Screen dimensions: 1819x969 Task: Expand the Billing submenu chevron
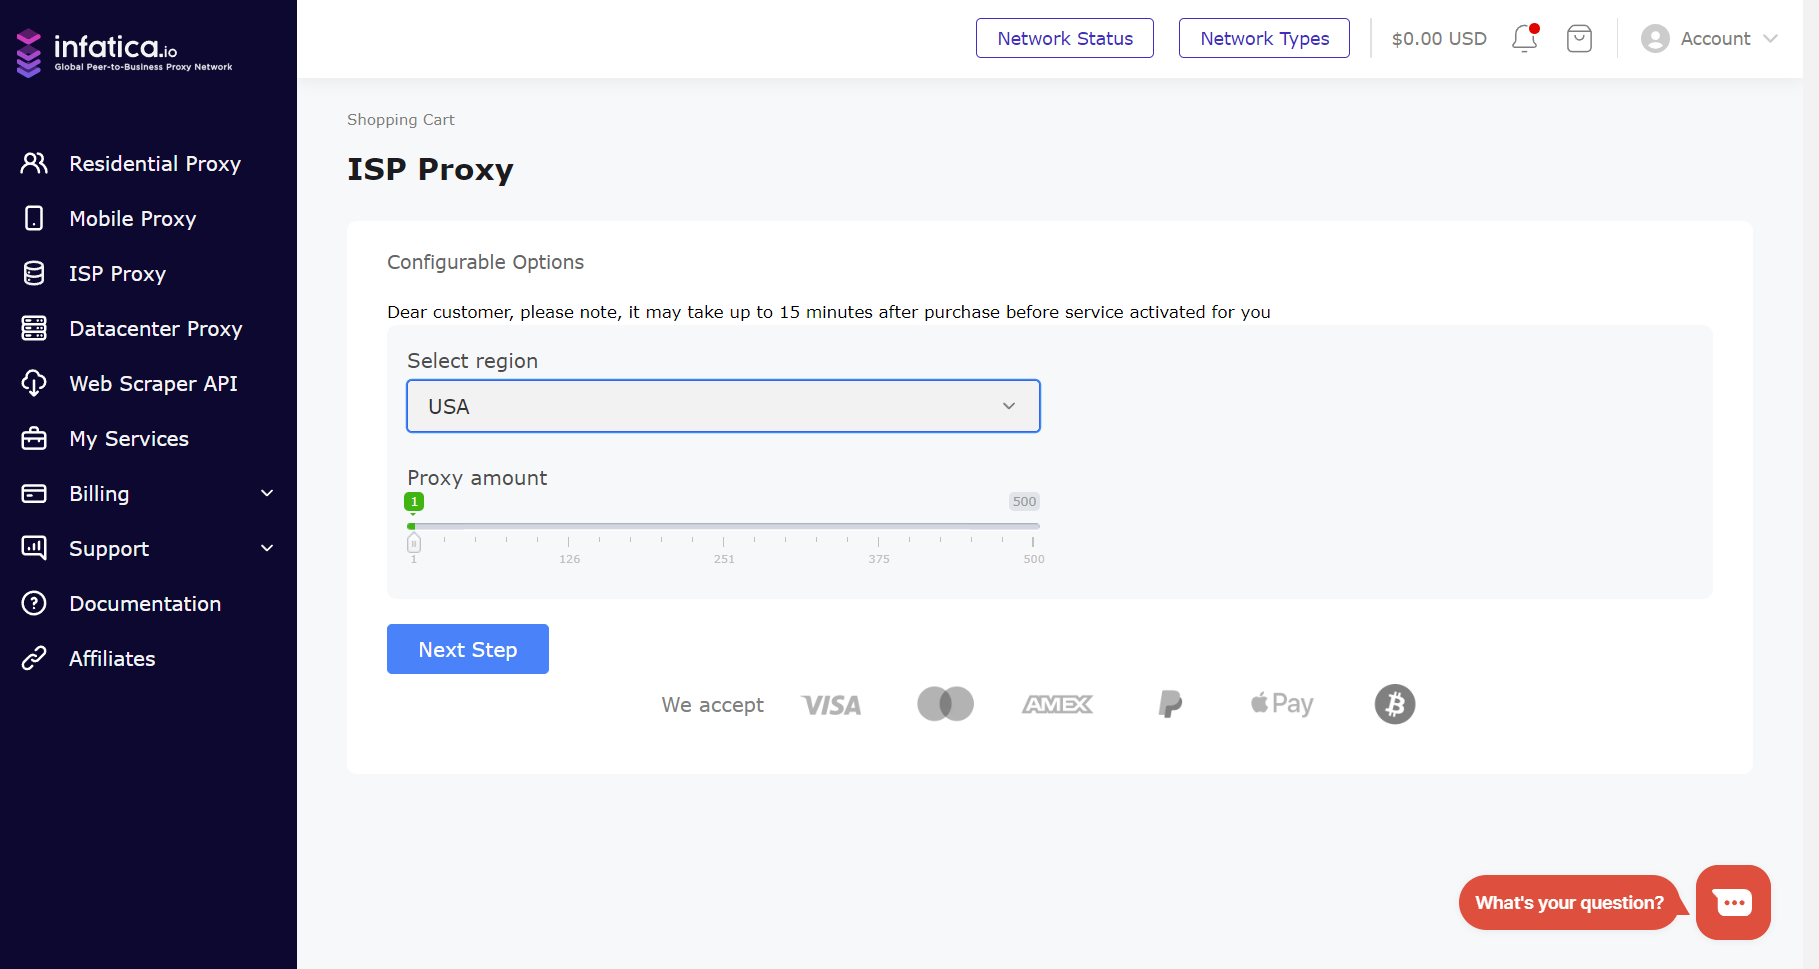click(267, 493)
